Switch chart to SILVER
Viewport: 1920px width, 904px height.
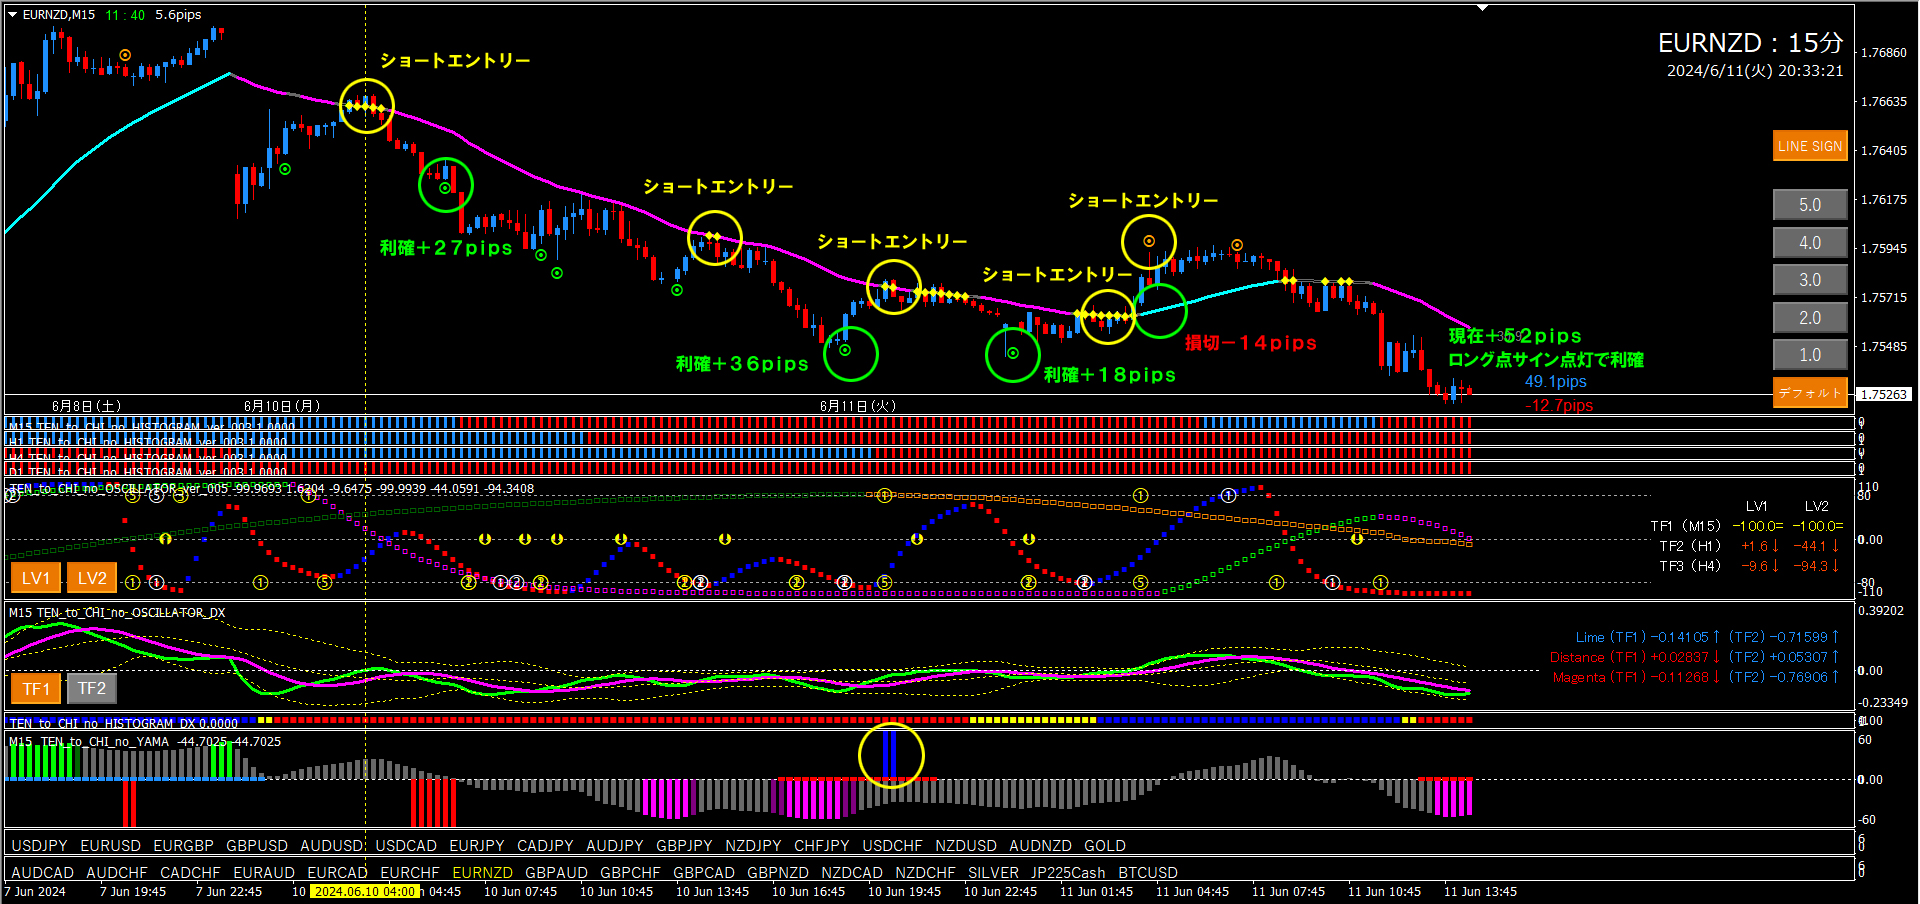coord(993,873)
